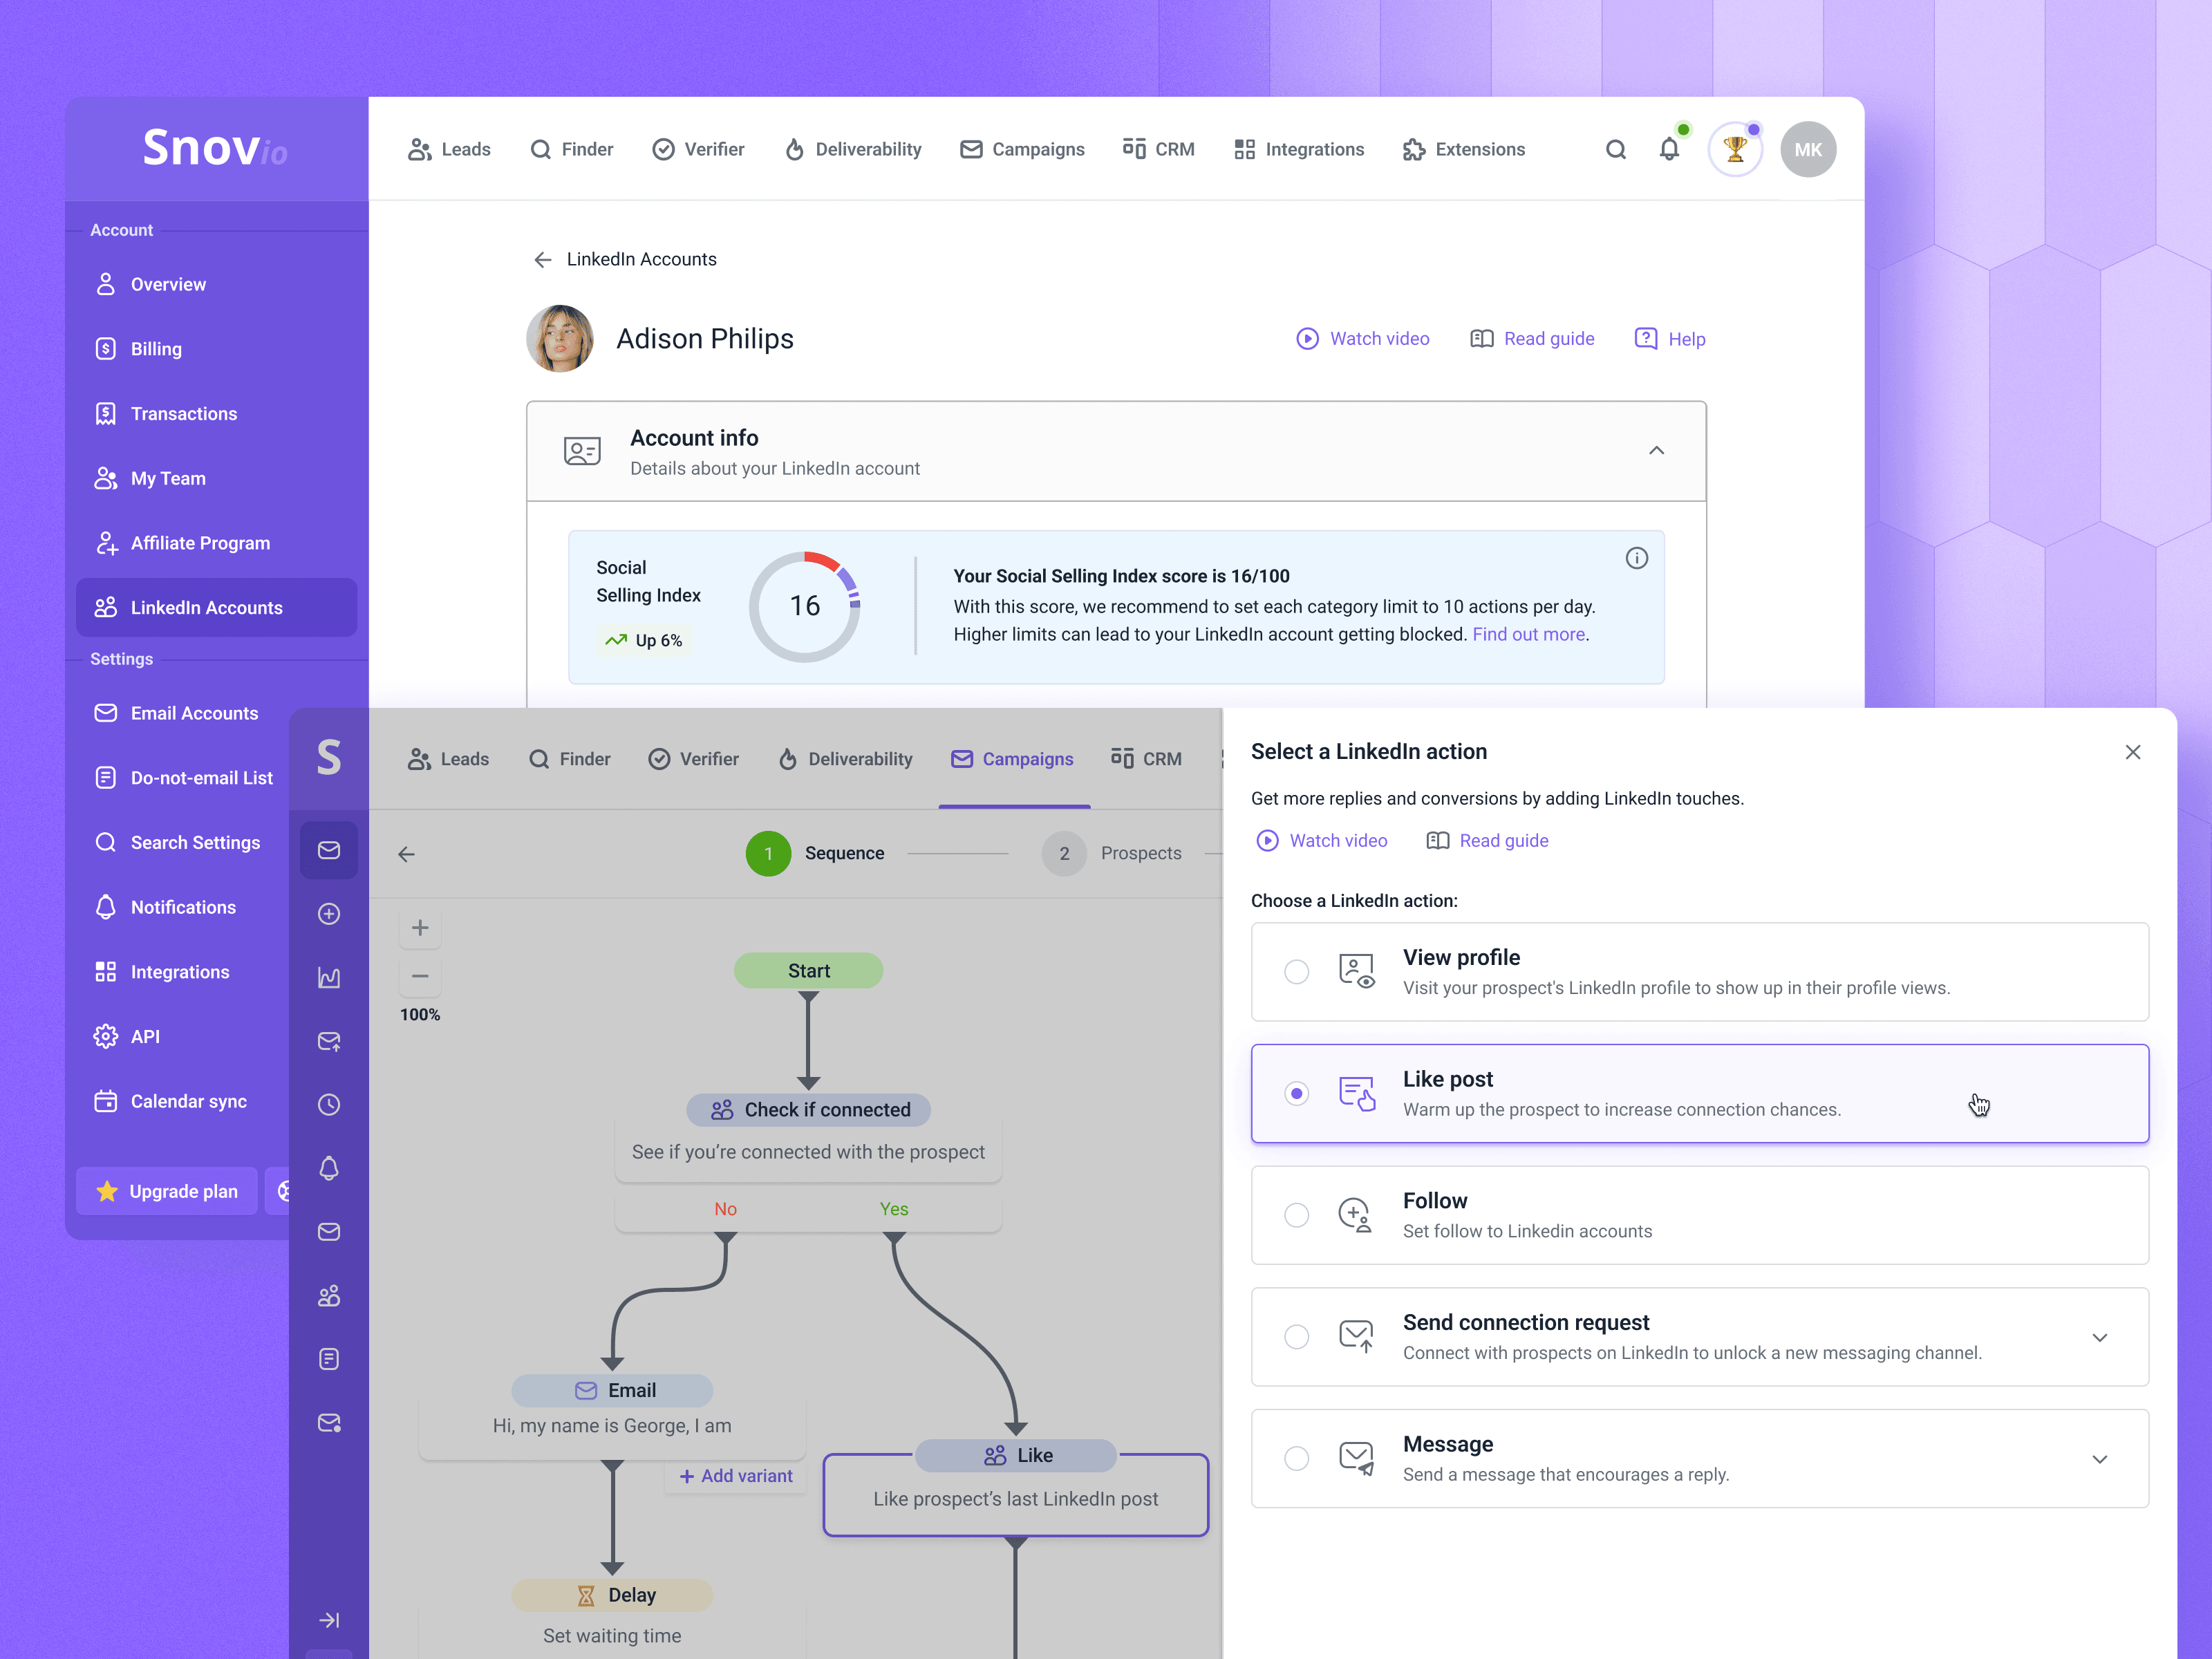Viewport: 2212px width, 1659px height.
Task: Zoom out the sequence canvas with minus icon
Action: [x=420, y=976]
